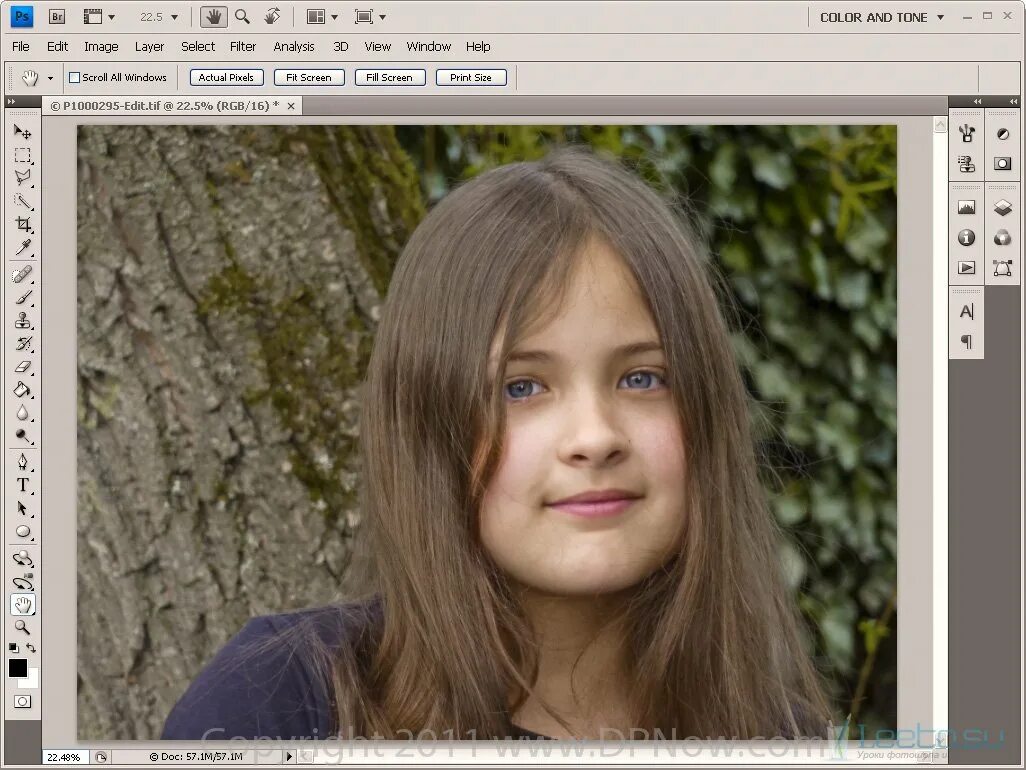Click the Print Size button
Screen dimensions: 1026x770
pos(470,77)
